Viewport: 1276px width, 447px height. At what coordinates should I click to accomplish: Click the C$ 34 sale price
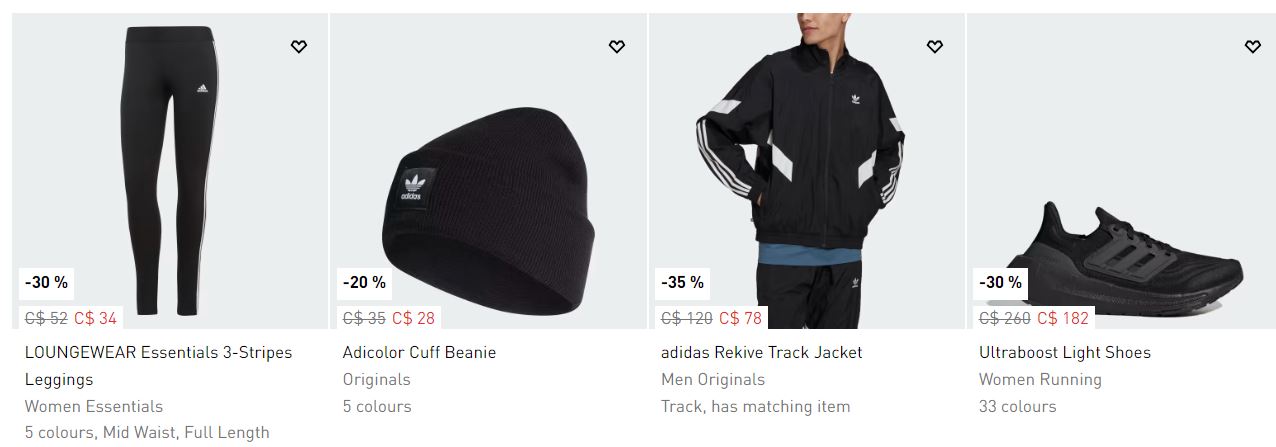95,319
